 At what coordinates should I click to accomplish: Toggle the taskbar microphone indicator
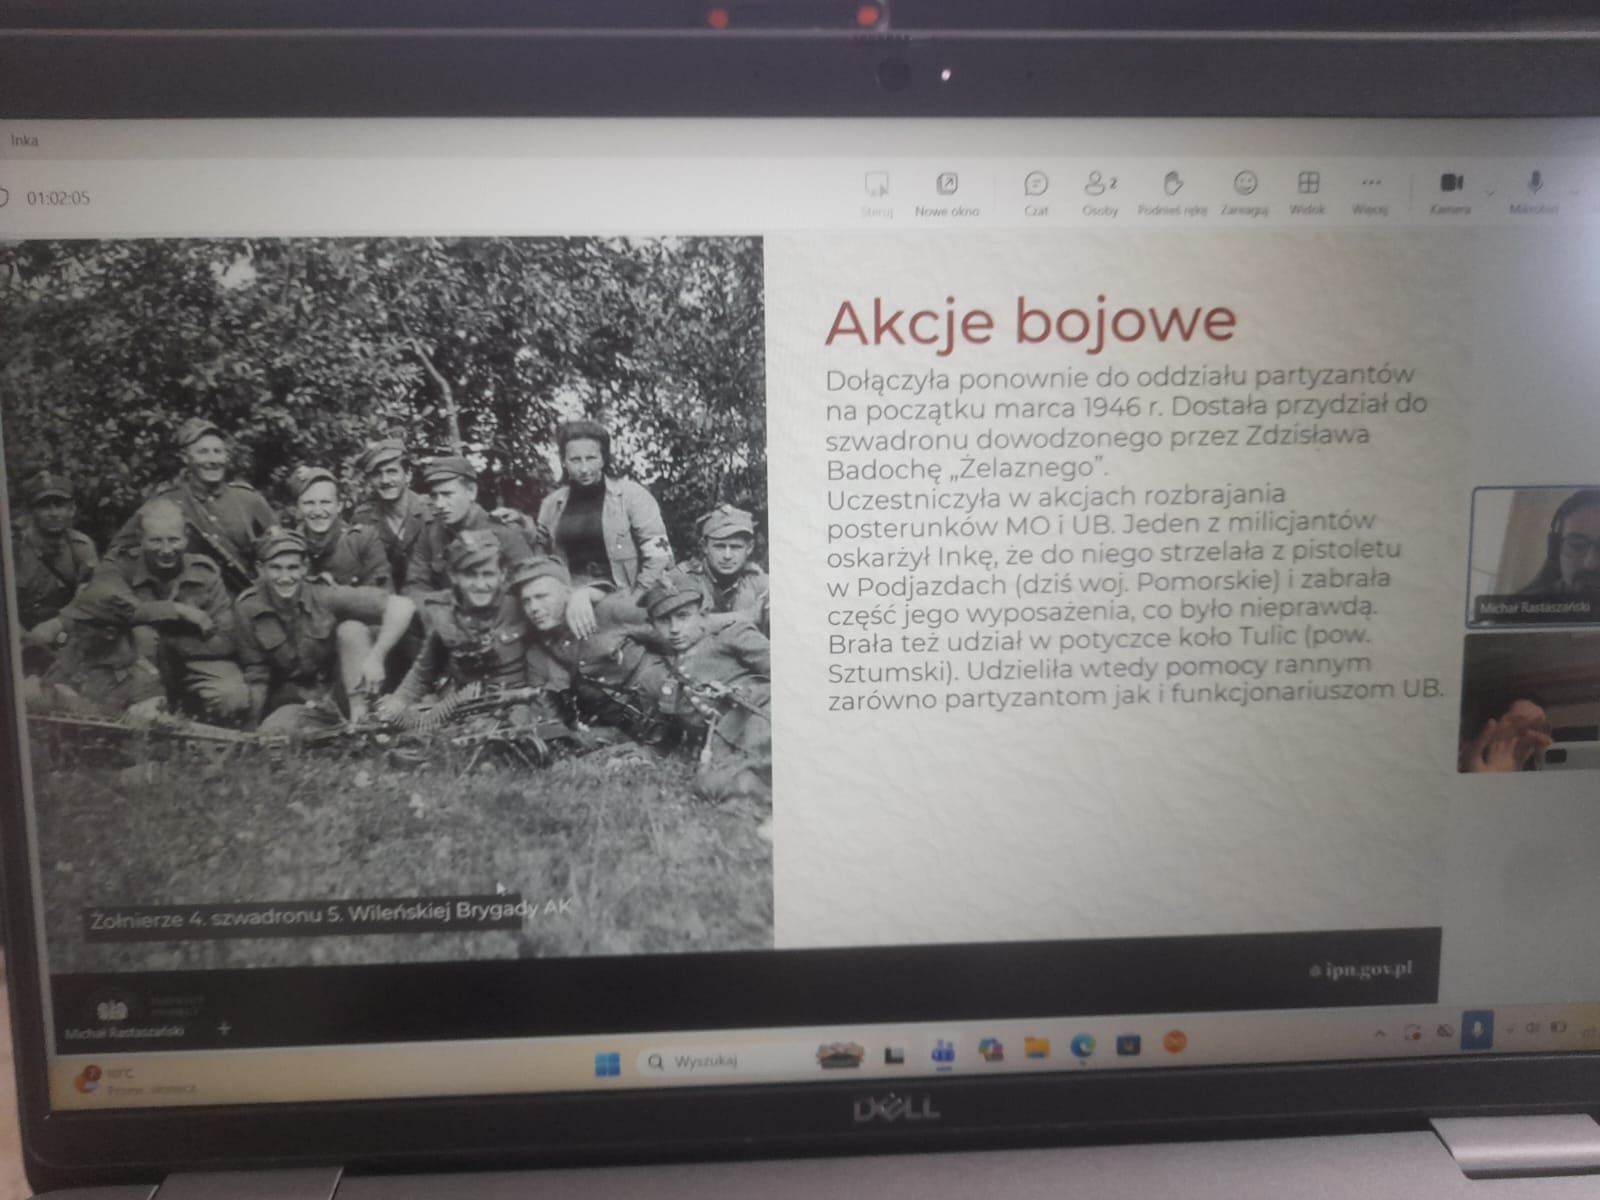pos(1478,1030)
